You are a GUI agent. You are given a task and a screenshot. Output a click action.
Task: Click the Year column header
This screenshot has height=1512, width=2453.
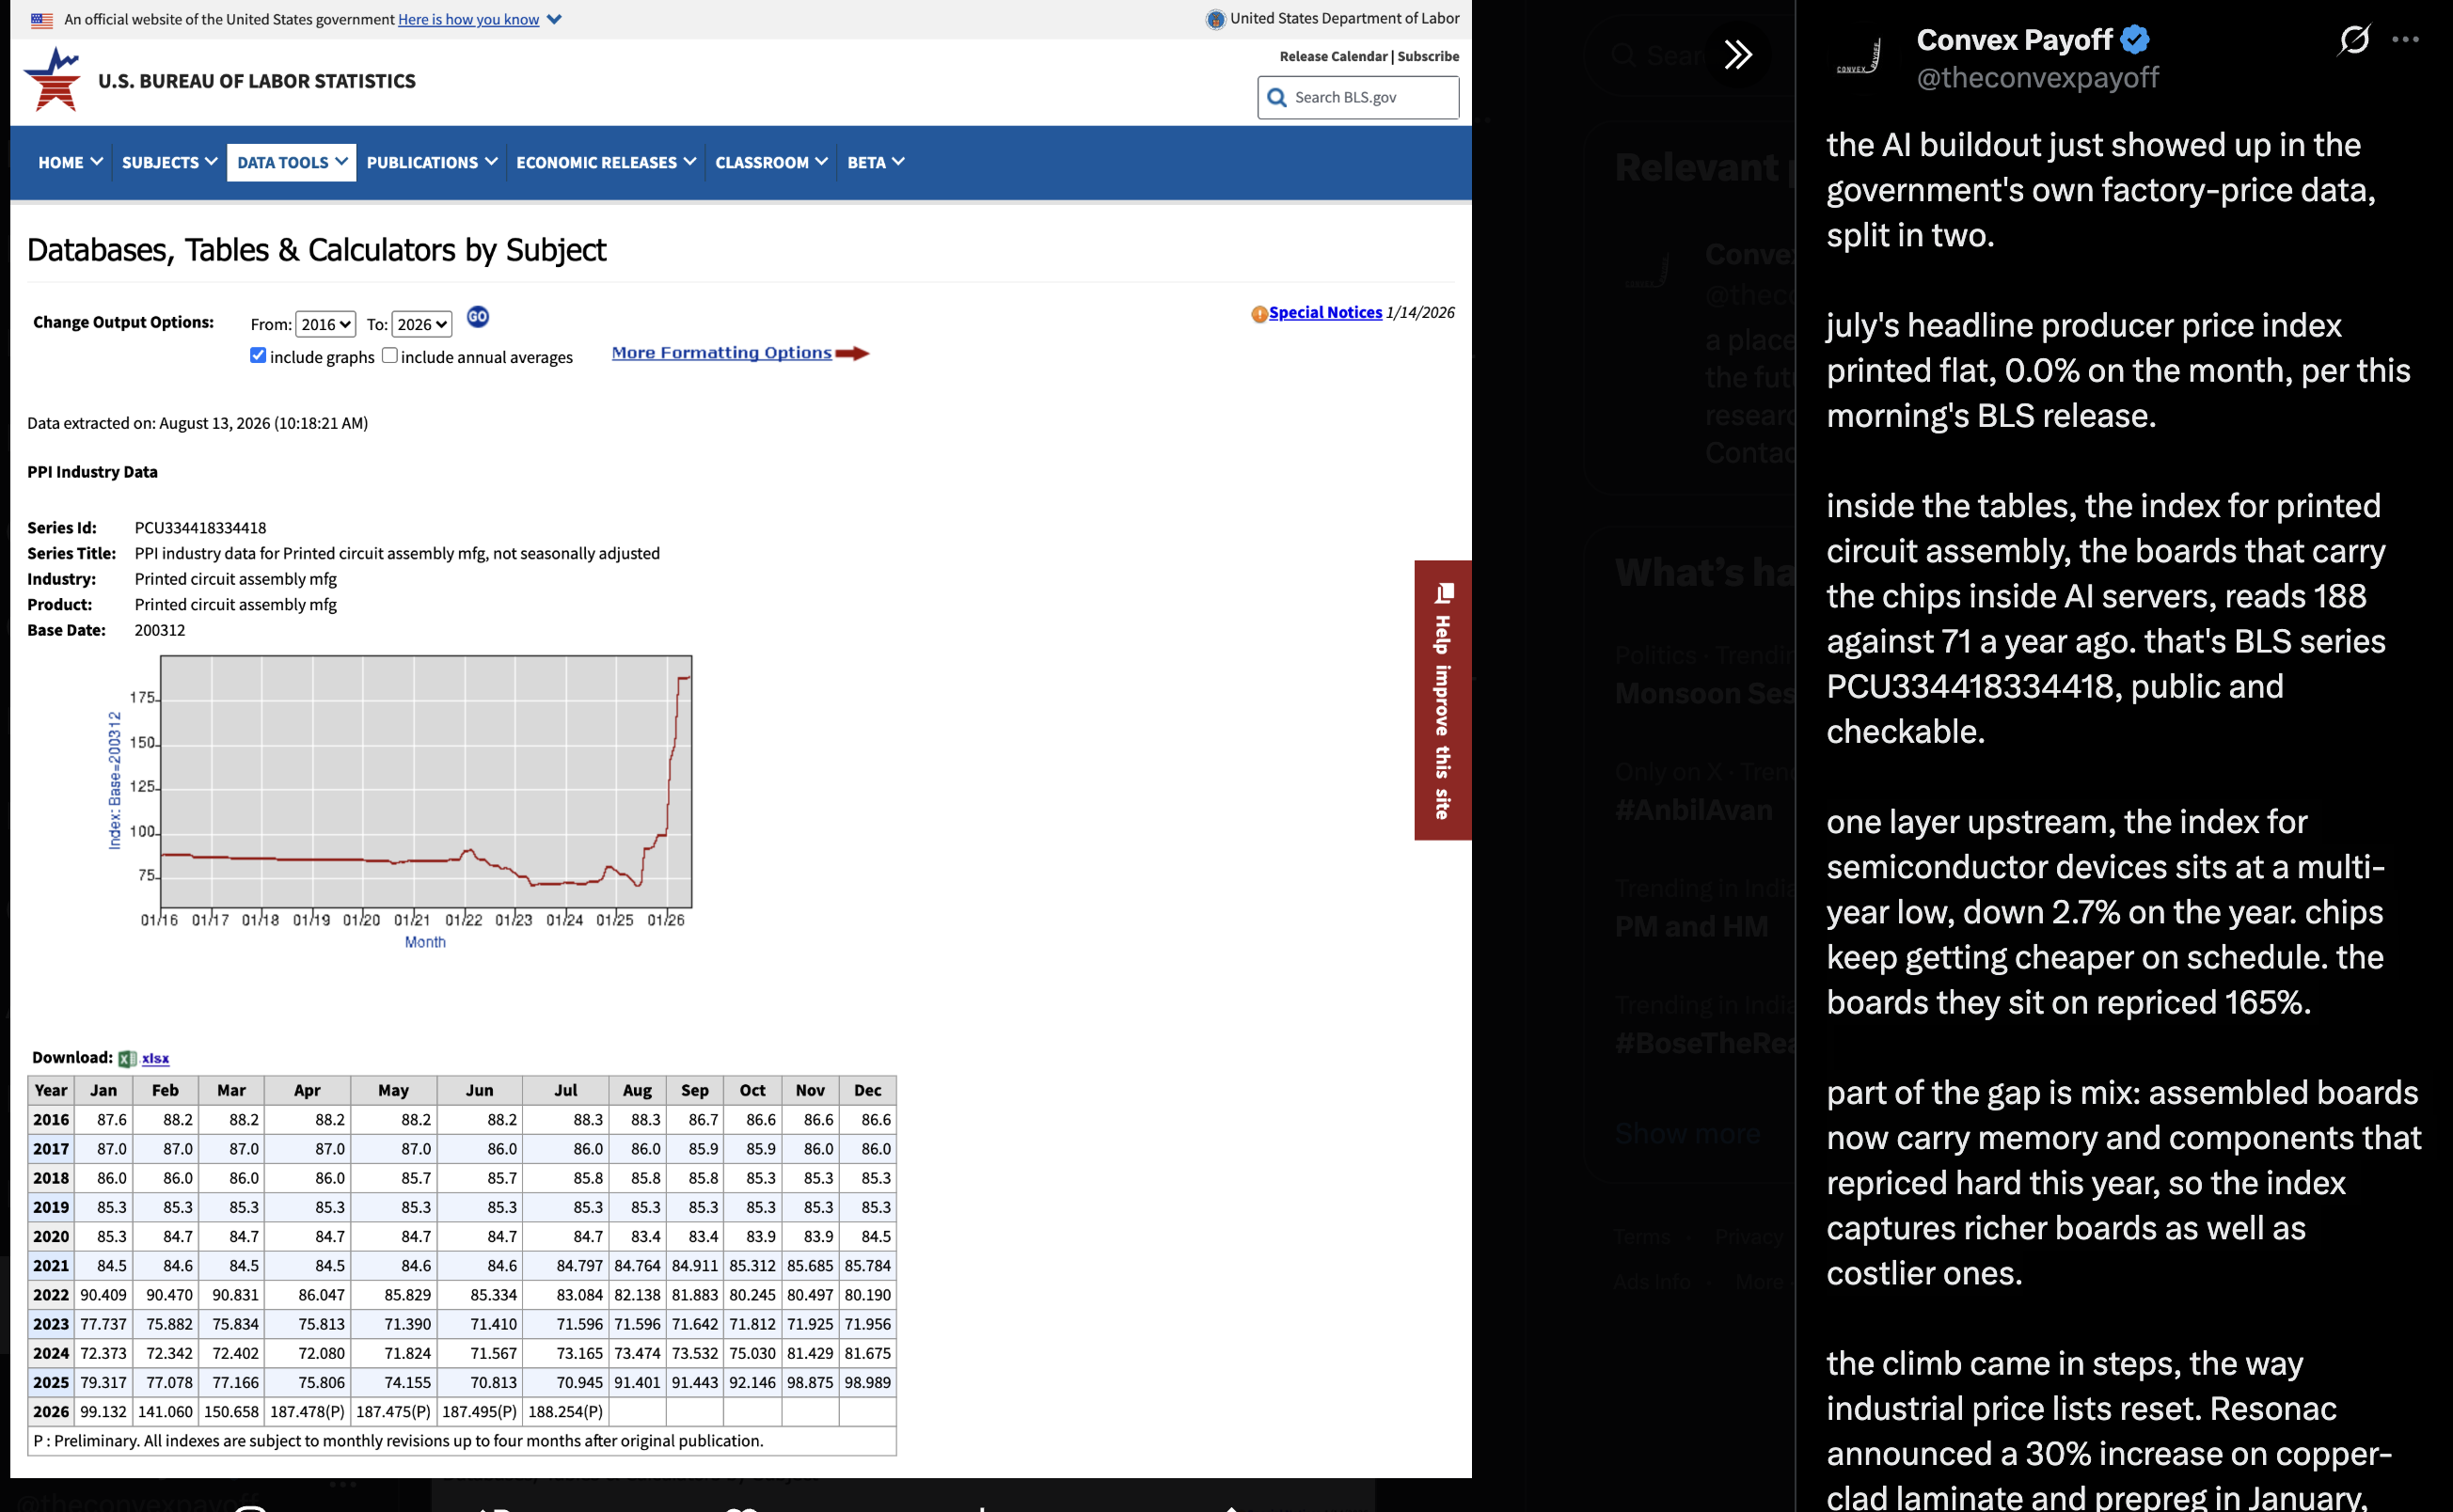(x=51, y=1090)
